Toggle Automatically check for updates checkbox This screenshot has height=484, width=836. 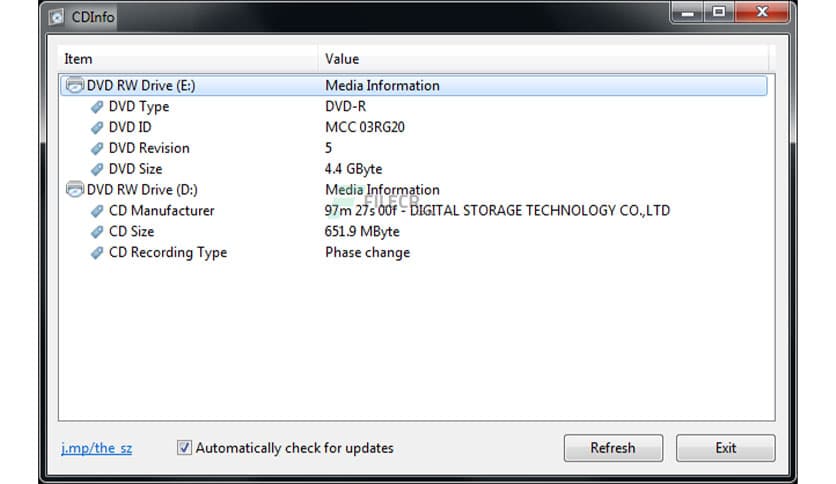coord(184,448)
